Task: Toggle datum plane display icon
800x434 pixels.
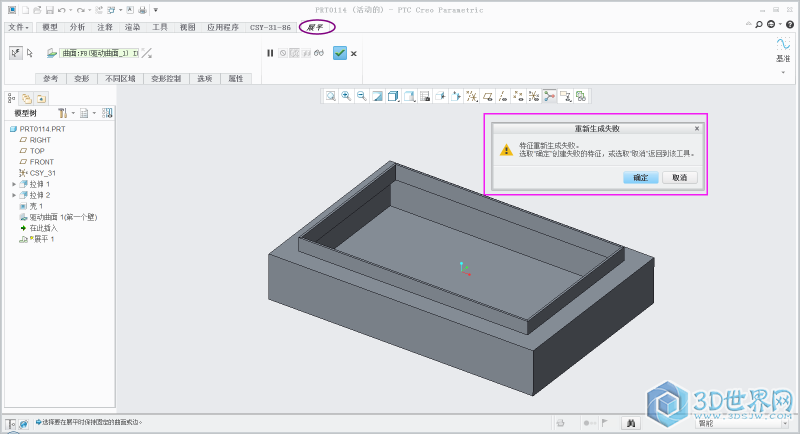Action: coord(487,96)
